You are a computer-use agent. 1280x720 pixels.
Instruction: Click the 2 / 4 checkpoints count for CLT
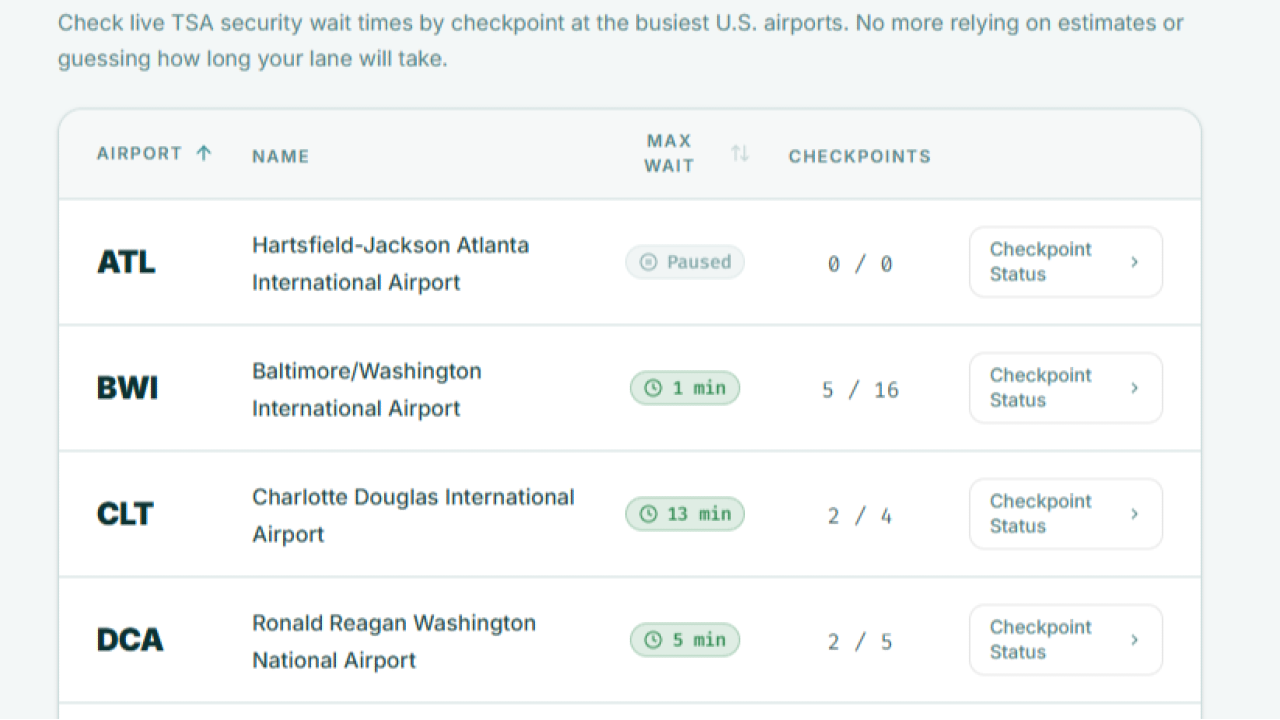point(860,514)
